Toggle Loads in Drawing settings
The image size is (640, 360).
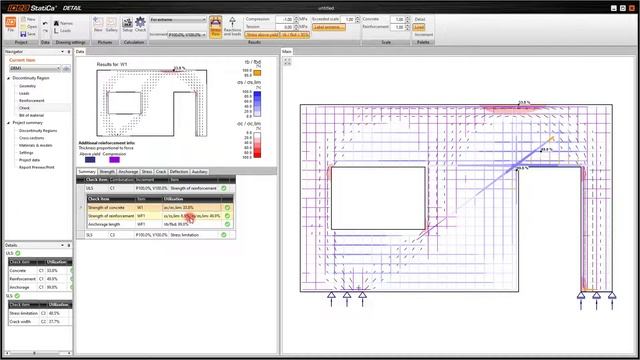pos(62,31)
